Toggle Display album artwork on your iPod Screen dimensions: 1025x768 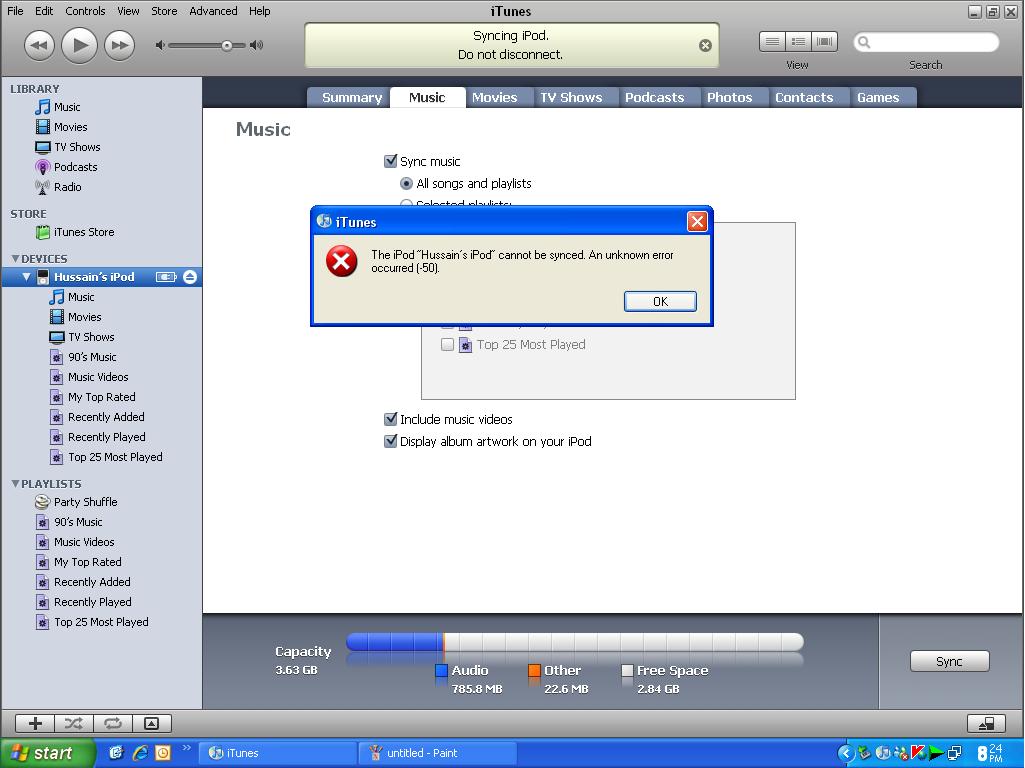(x=390, y=441)
